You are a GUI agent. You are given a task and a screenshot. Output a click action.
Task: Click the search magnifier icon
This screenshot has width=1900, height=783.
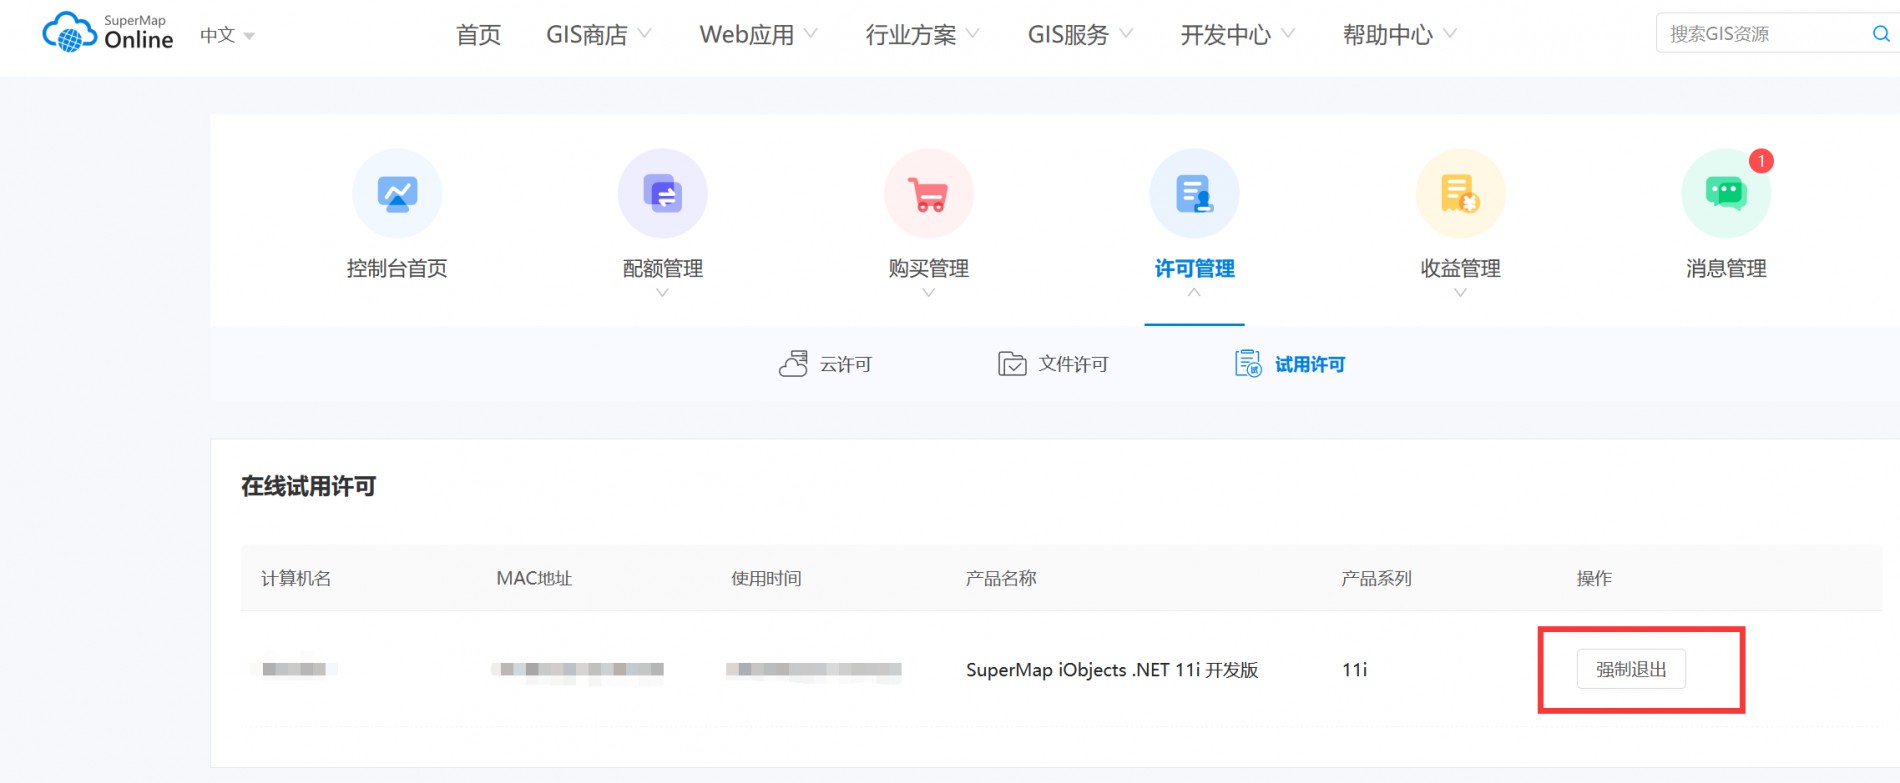coord(1881,34)
